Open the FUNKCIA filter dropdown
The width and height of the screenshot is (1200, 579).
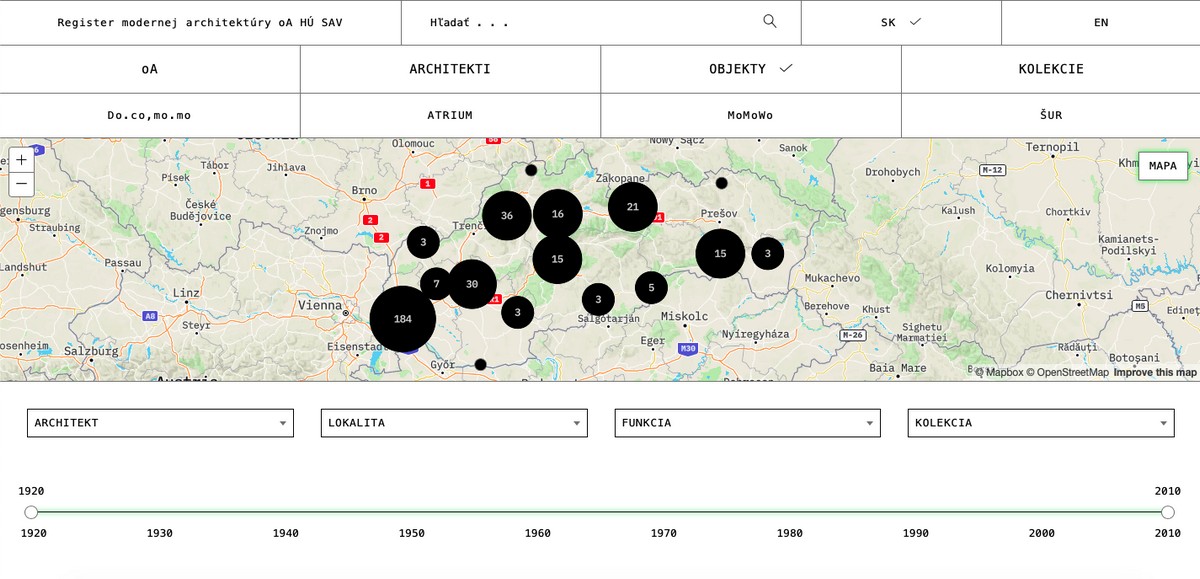(747, 423)
